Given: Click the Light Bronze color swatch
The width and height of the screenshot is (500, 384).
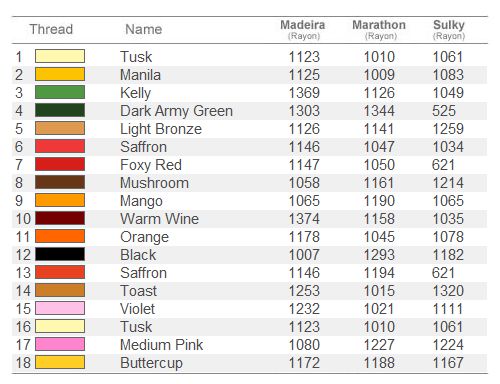Looking at the screenshot, I should point(60,128).
